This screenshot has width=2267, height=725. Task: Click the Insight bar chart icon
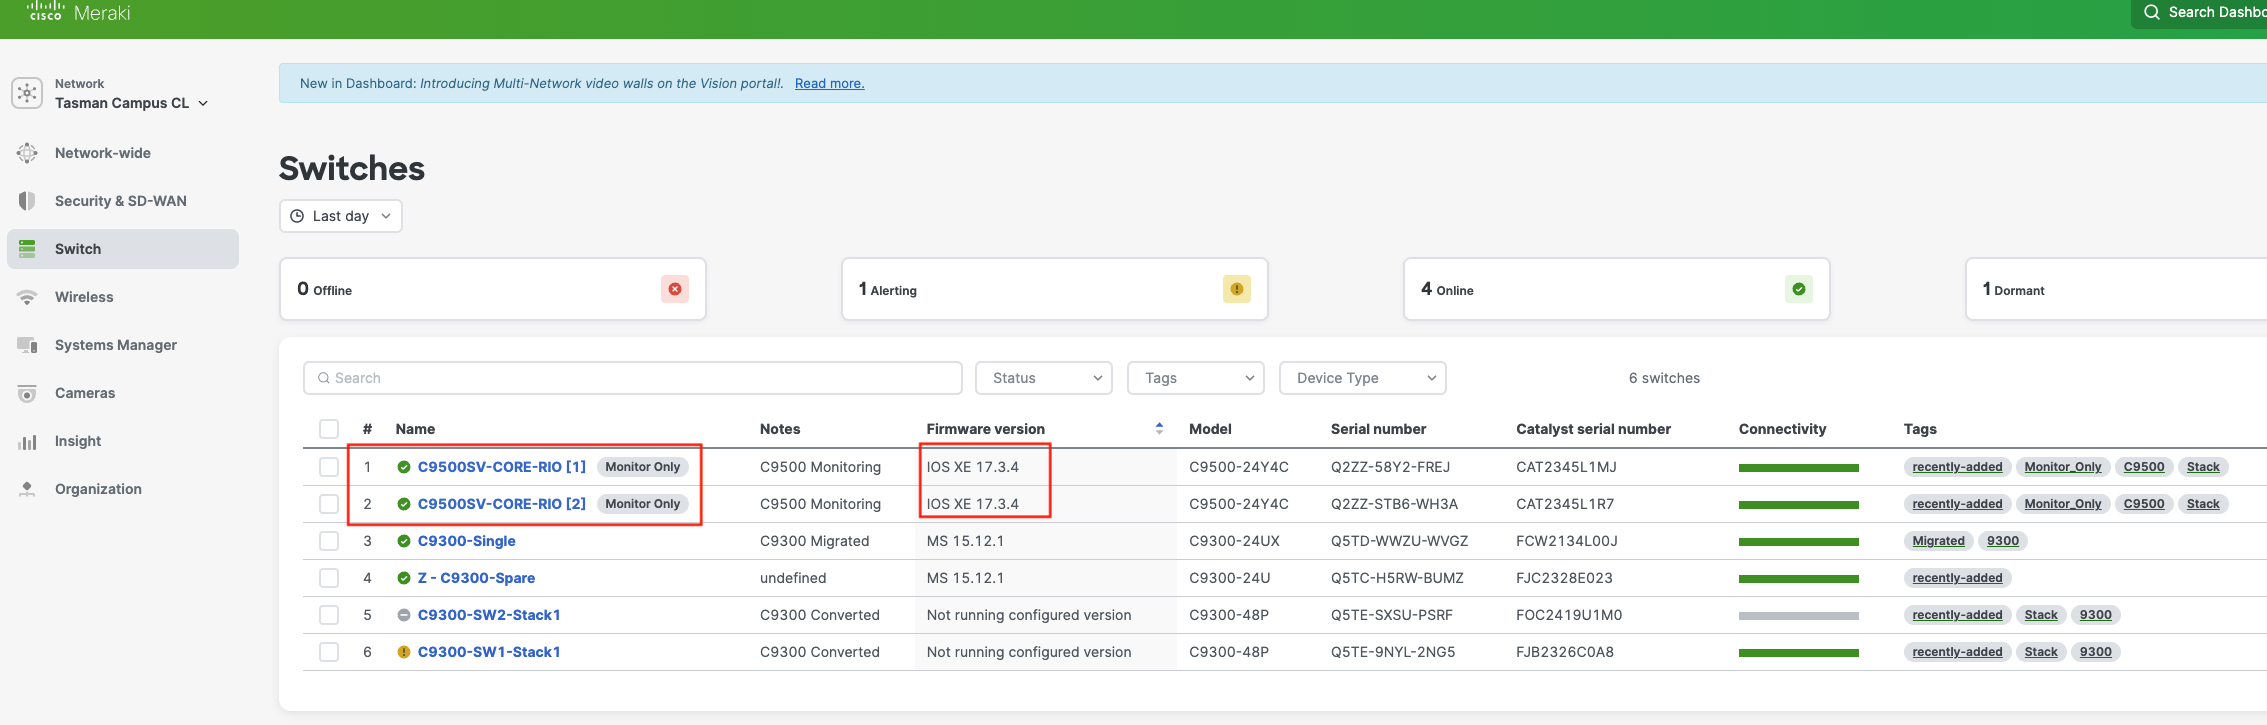(27, 441)
